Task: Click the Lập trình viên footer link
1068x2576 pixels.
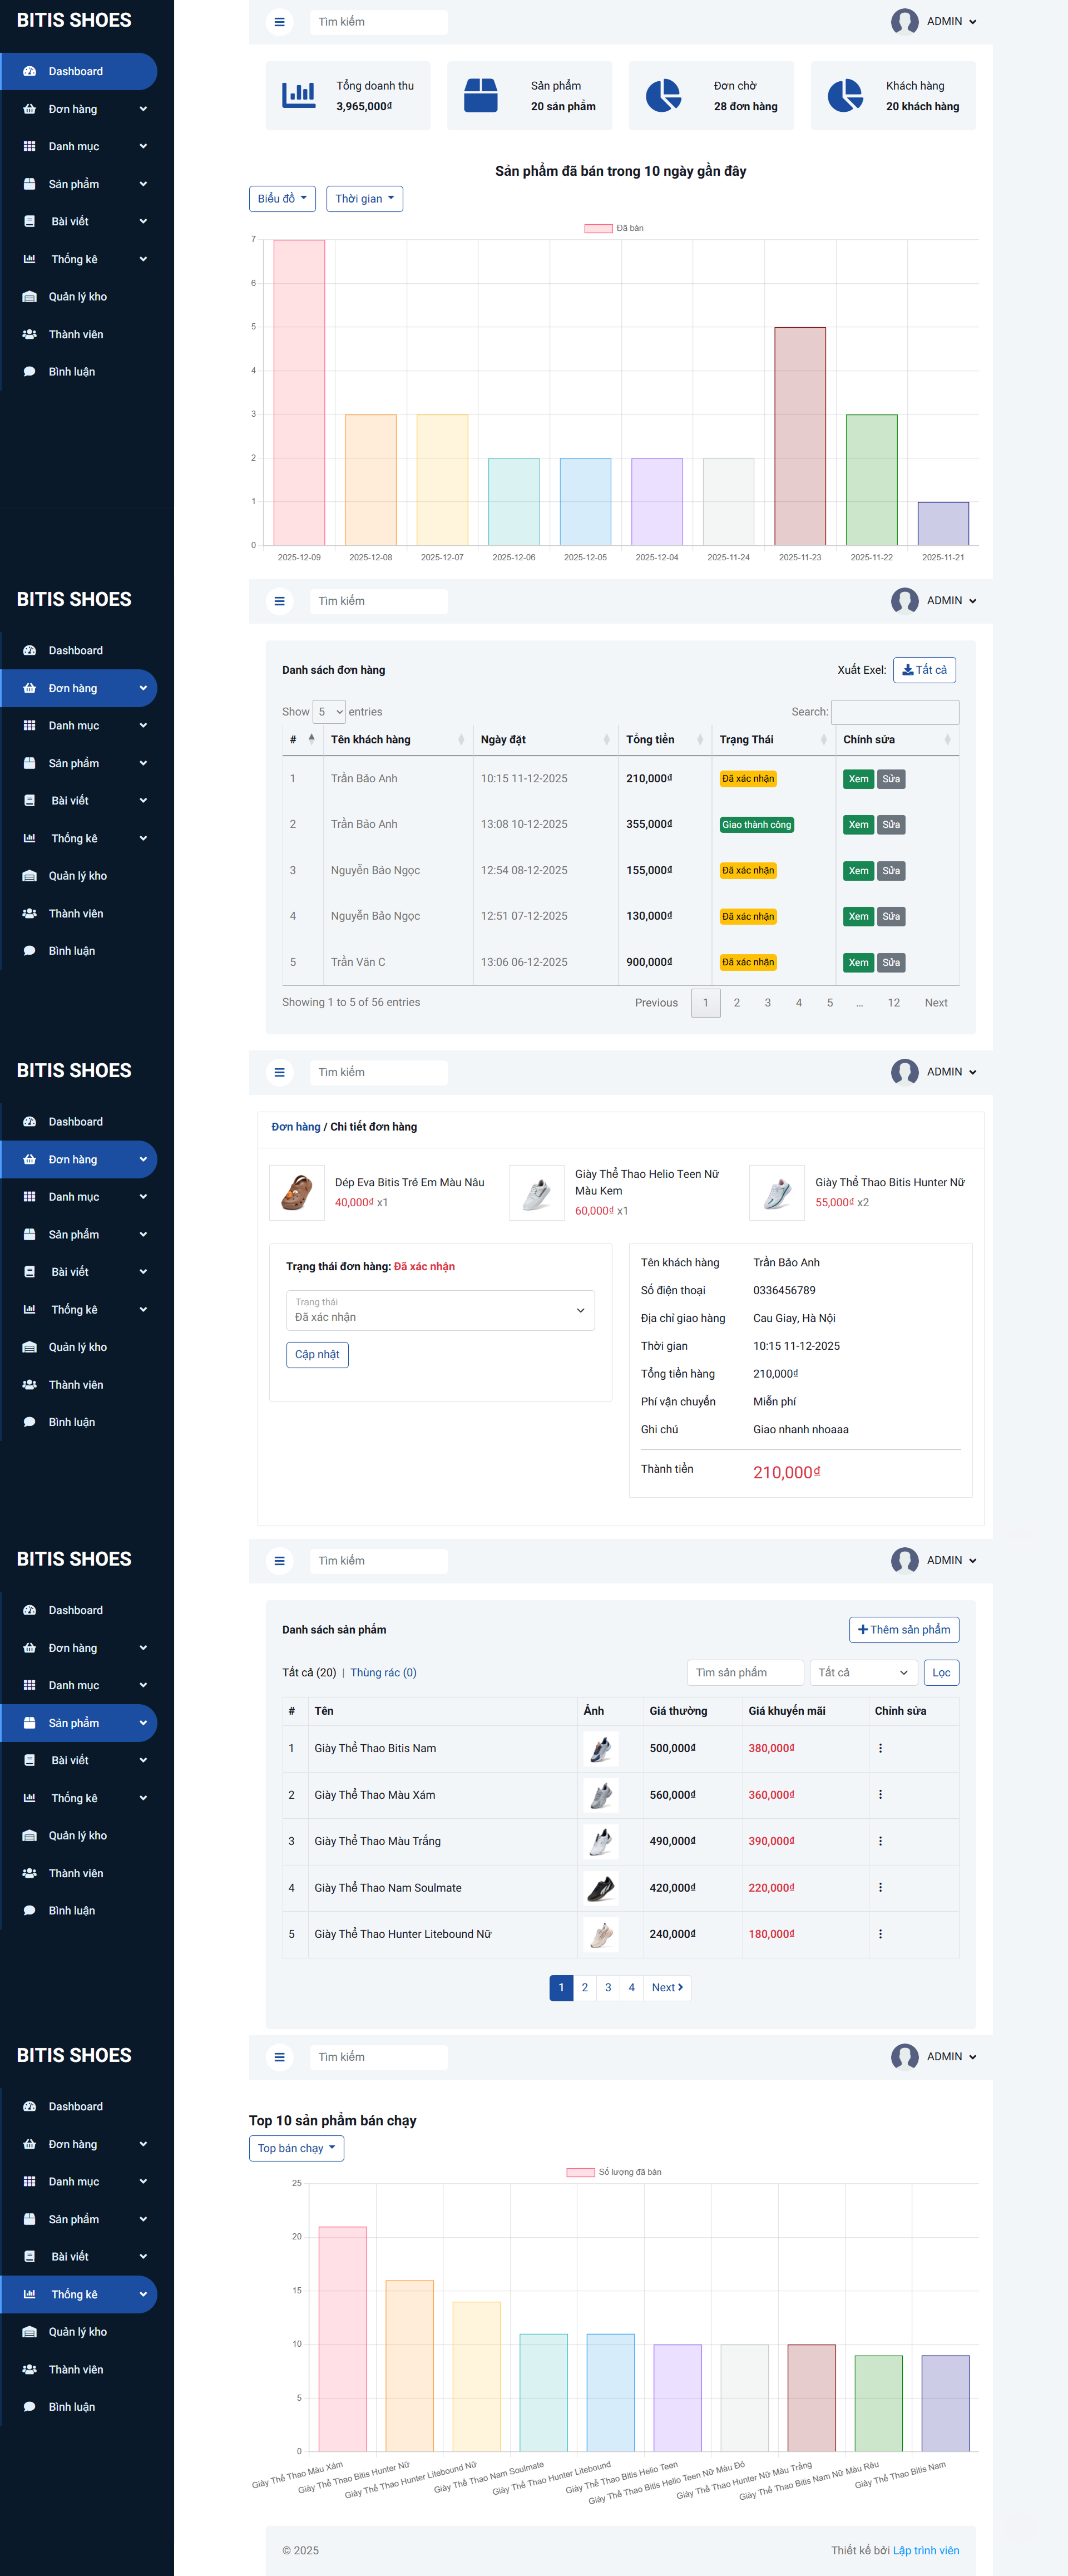Action: pyautogui.click(x=925, y=2550)
